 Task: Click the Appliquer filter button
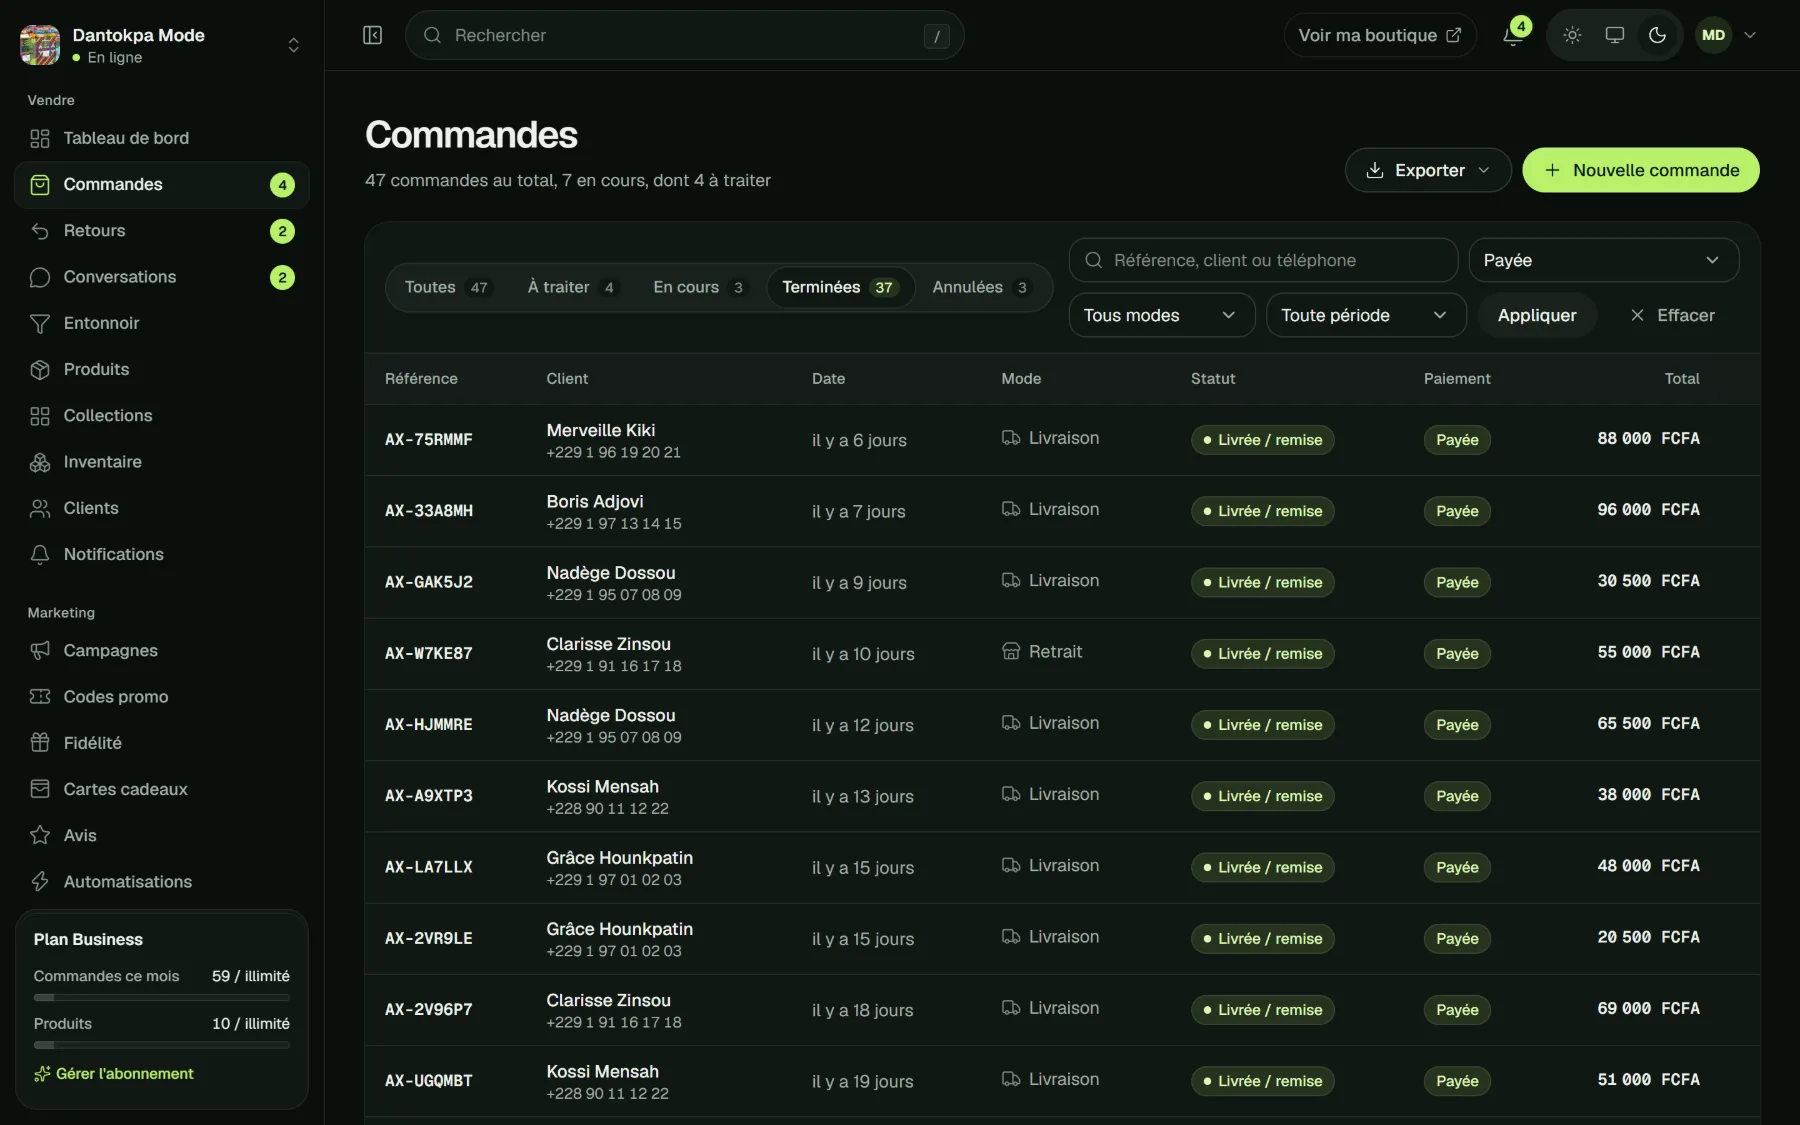[x=1537, y=315]
